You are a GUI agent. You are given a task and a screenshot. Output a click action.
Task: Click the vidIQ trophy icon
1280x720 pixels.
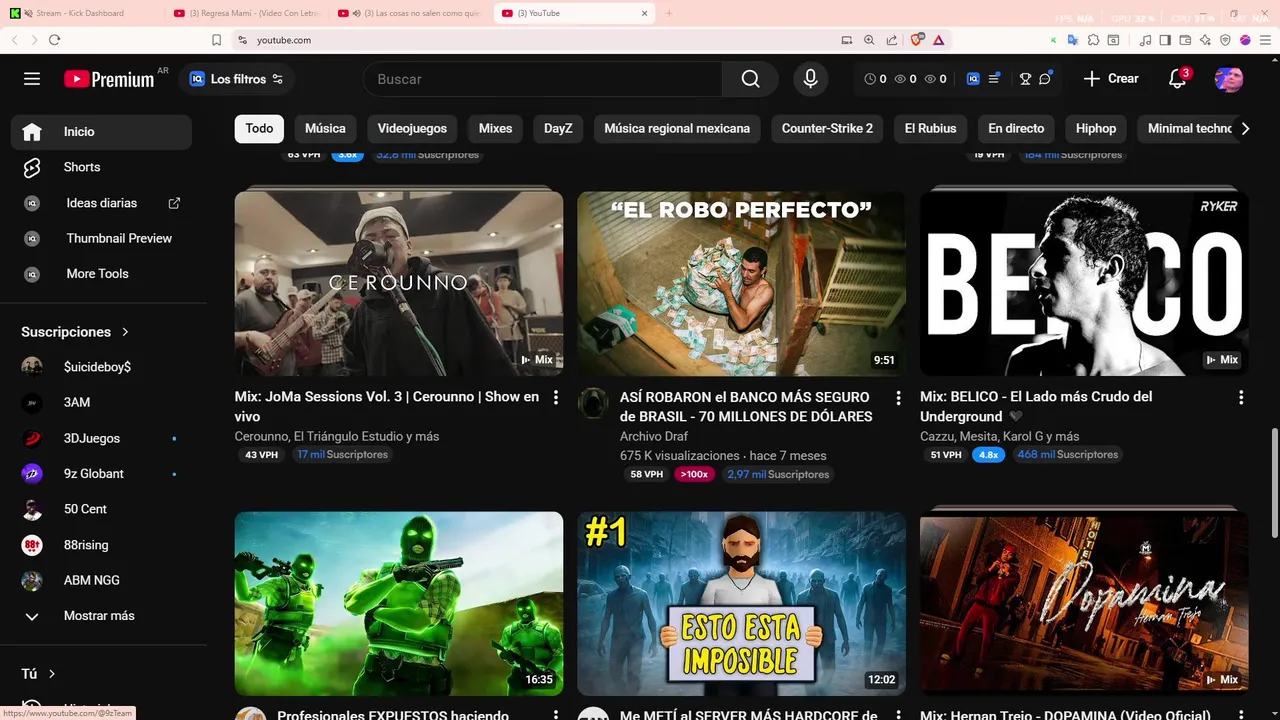(x=1025, y=79)
